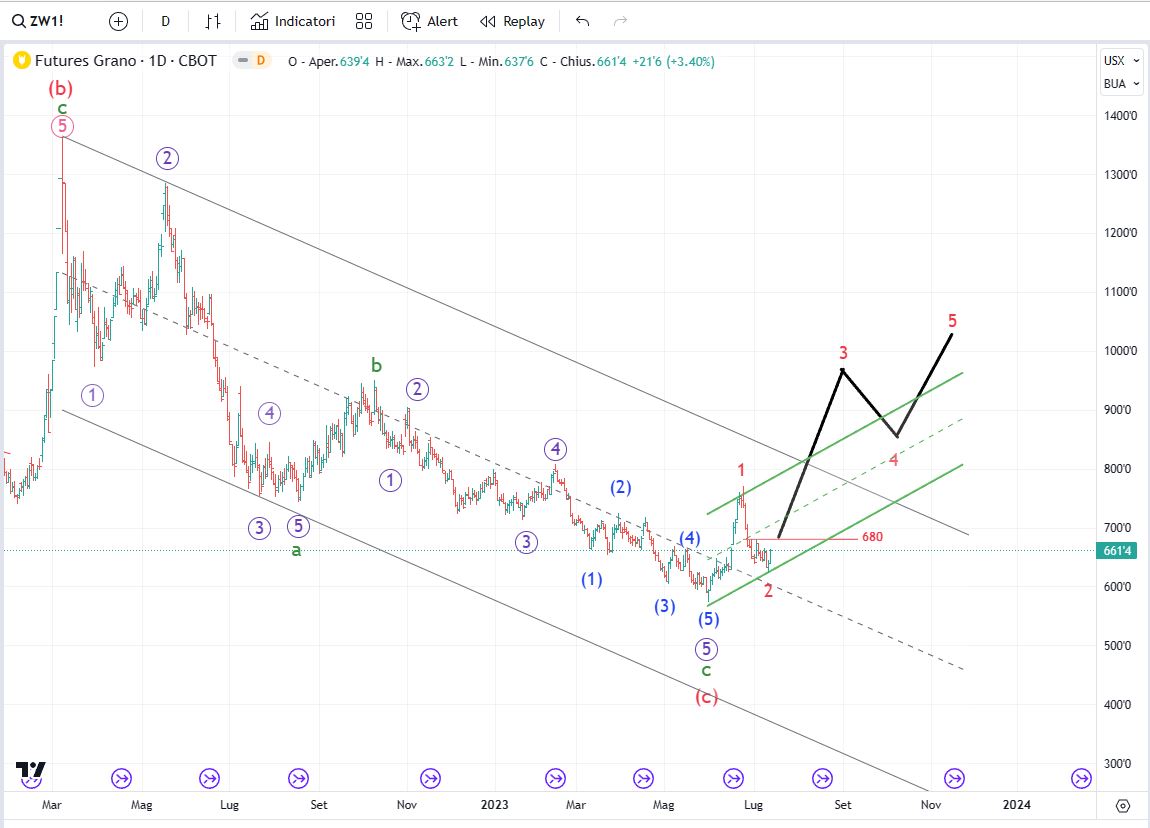Select the Futures Grano chart title
1150x828 pixels.
pos(125,61)
